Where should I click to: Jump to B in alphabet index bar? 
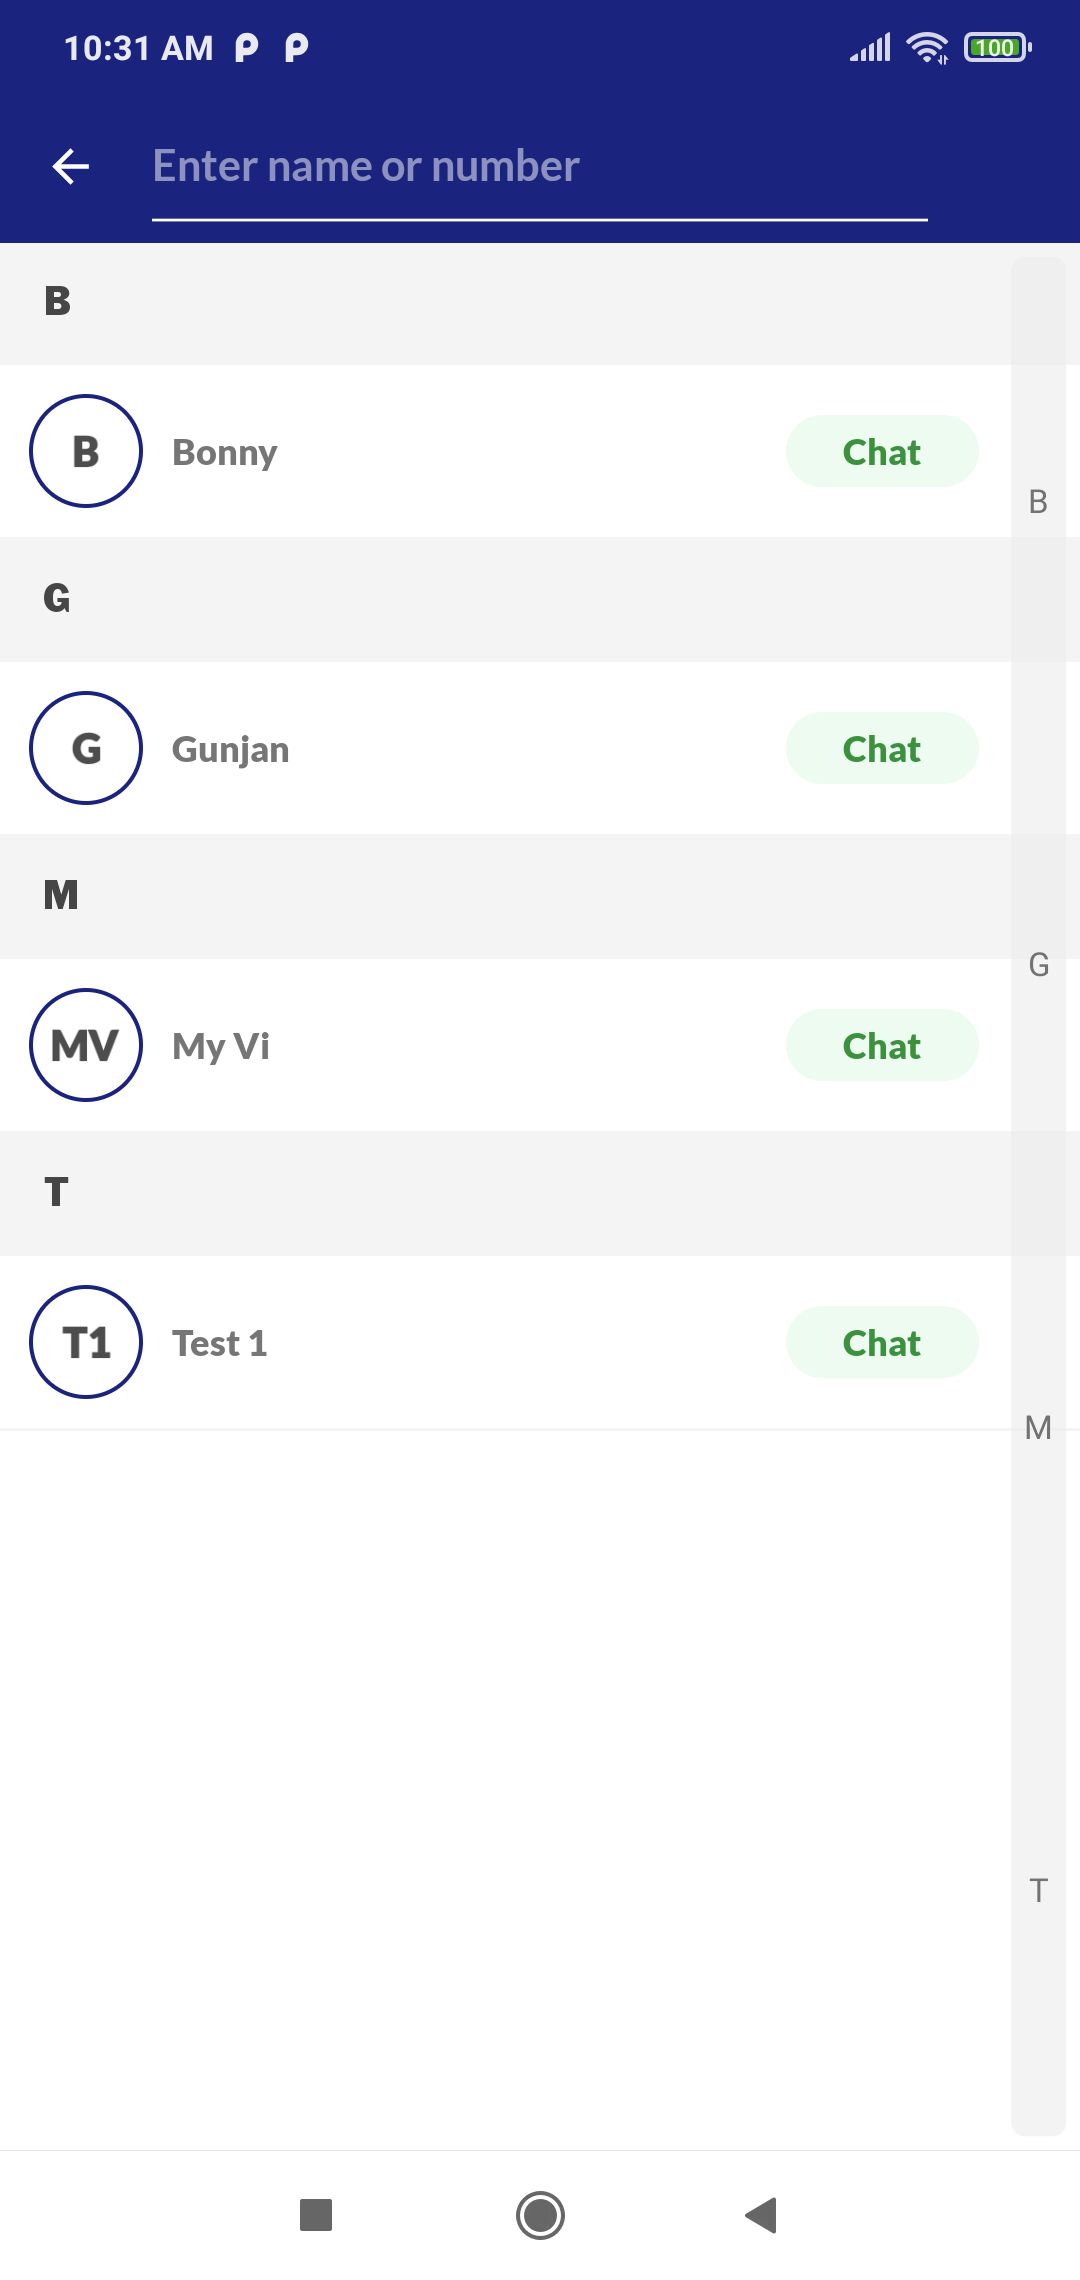pyautogui.click(x=1038, y=502)
